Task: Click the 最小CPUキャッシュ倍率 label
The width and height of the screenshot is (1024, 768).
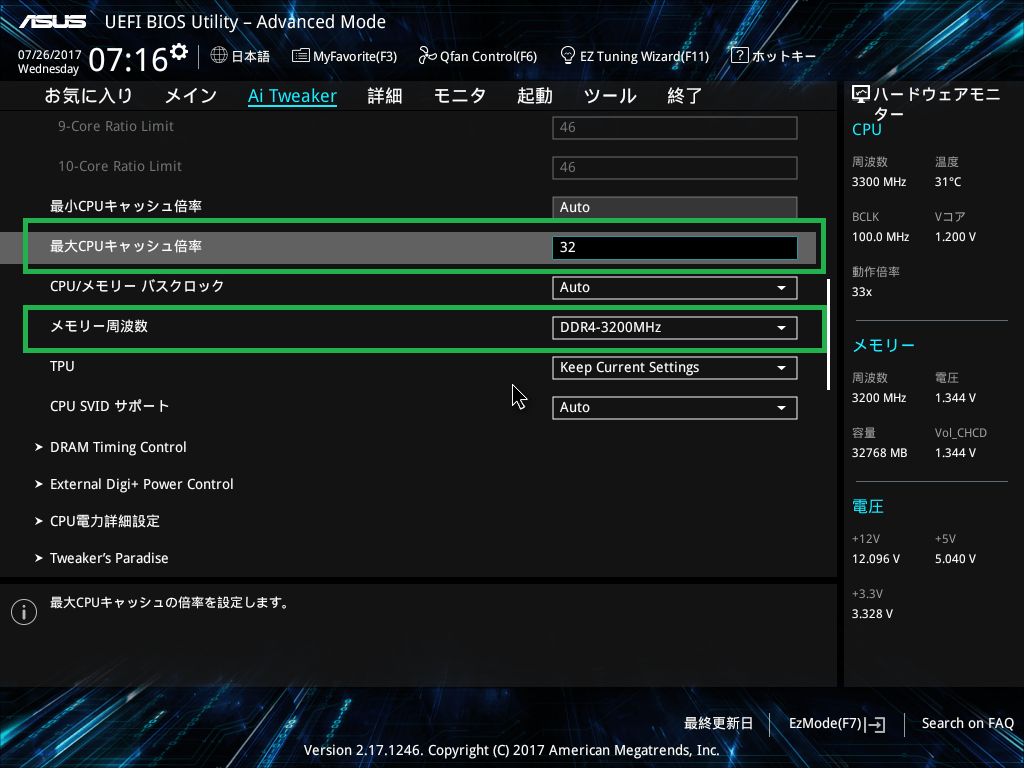Action: pos(126,206)
